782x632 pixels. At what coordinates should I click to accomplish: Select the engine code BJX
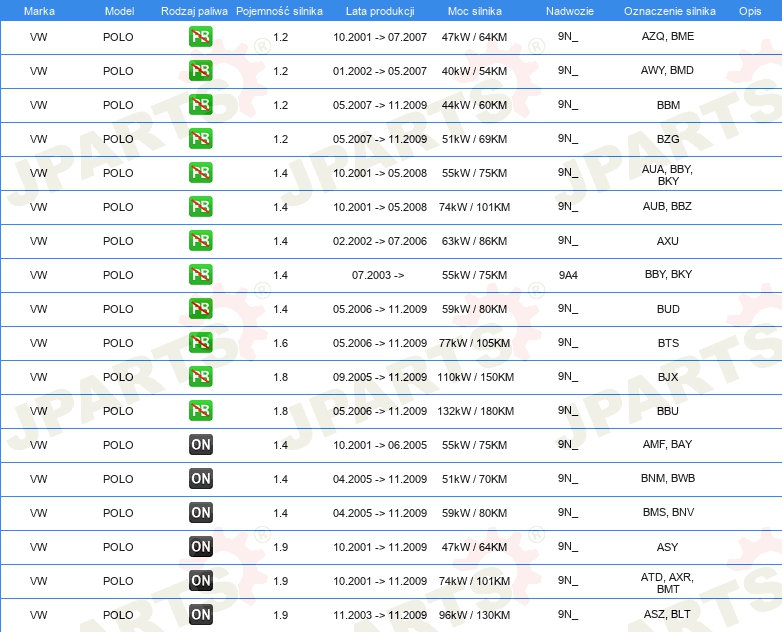coord(668,377)
